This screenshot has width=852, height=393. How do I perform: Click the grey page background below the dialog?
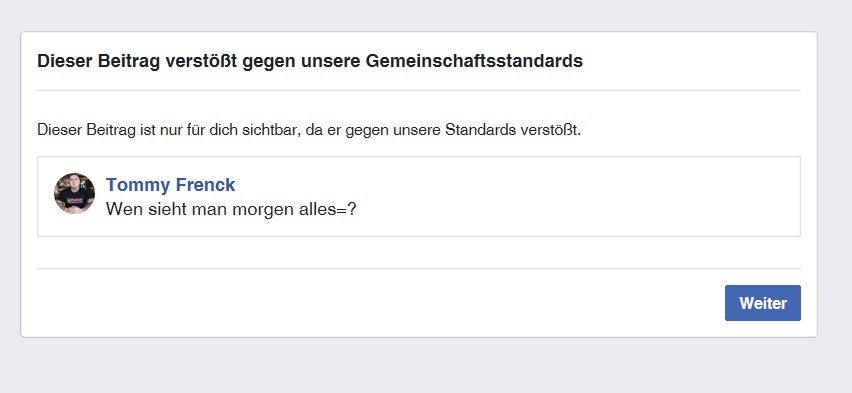pyautogui.click(x=426, y=367)
